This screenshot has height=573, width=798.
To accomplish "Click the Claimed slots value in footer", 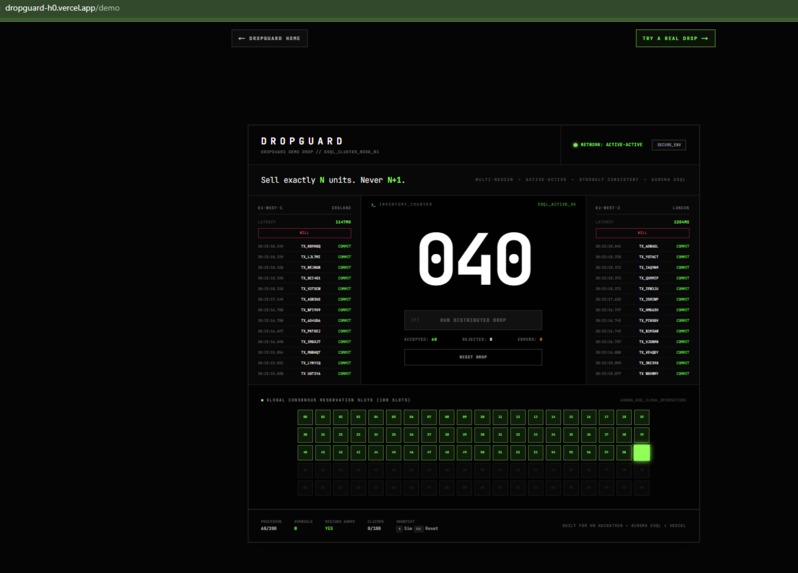I will pos(374,529).
